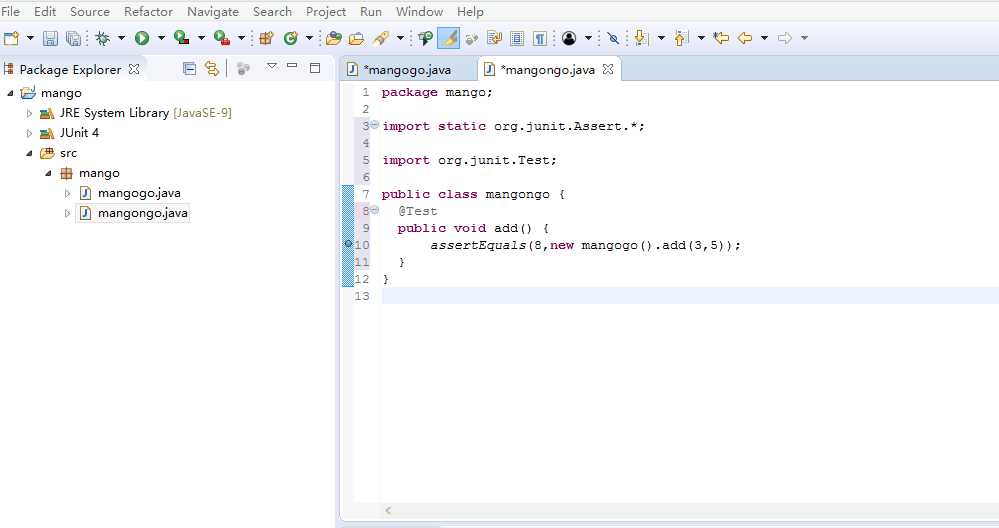Expand JRE System Library node

click(29, 113)
